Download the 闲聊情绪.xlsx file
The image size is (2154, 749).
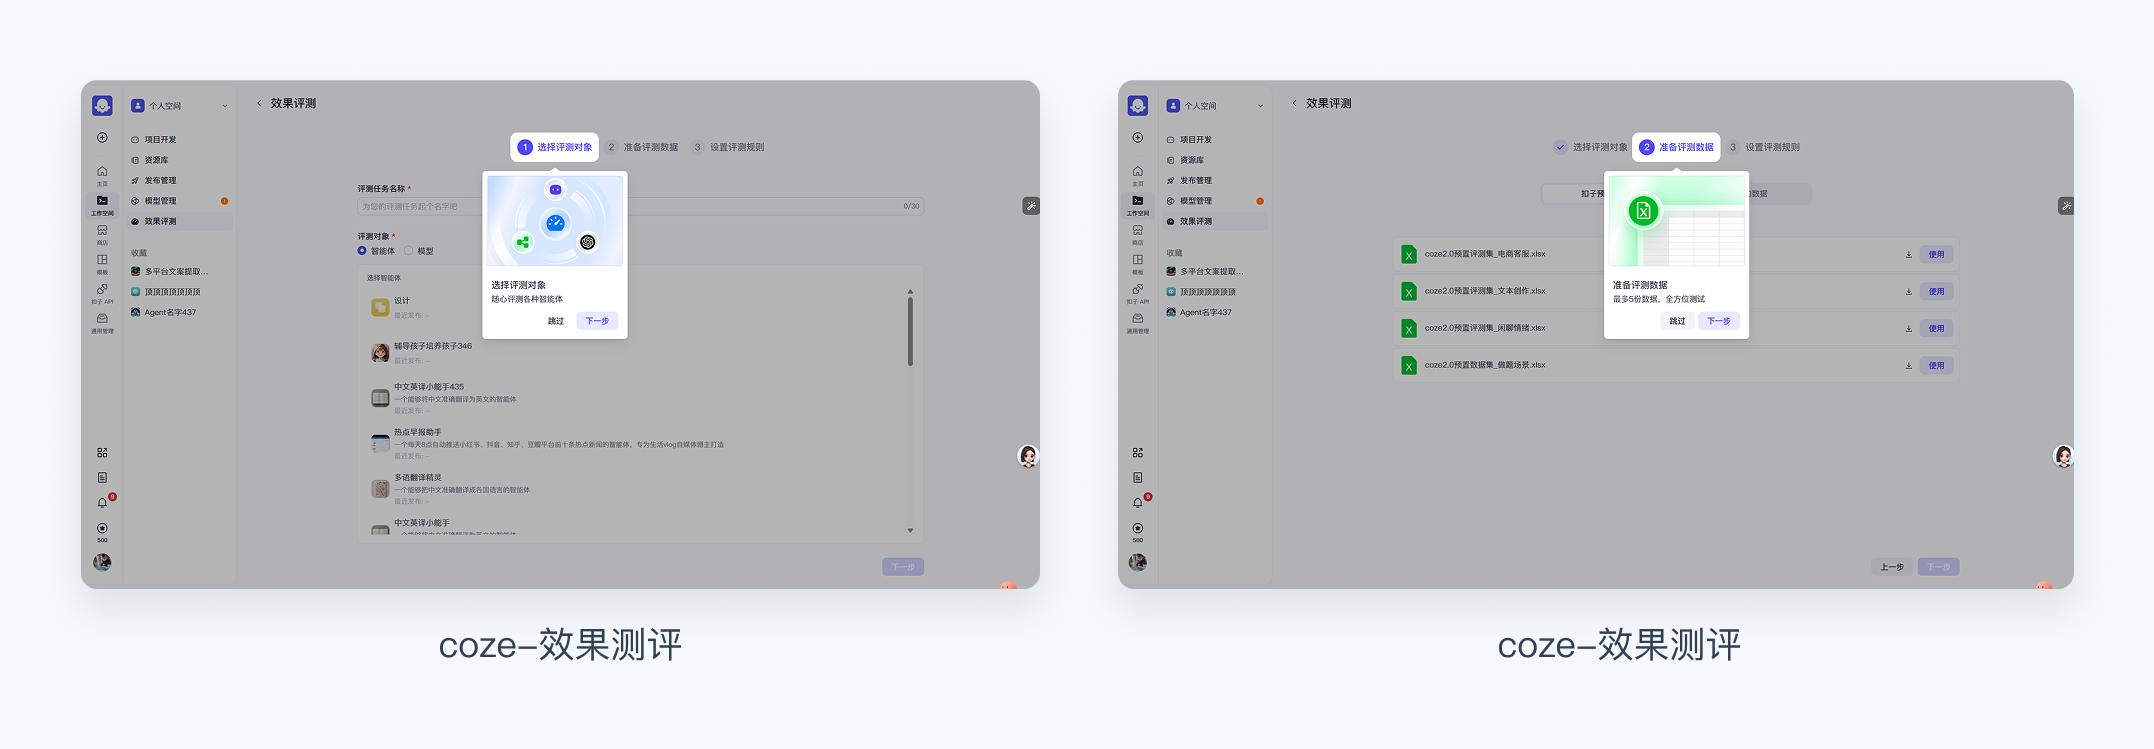coord(1909,329)
